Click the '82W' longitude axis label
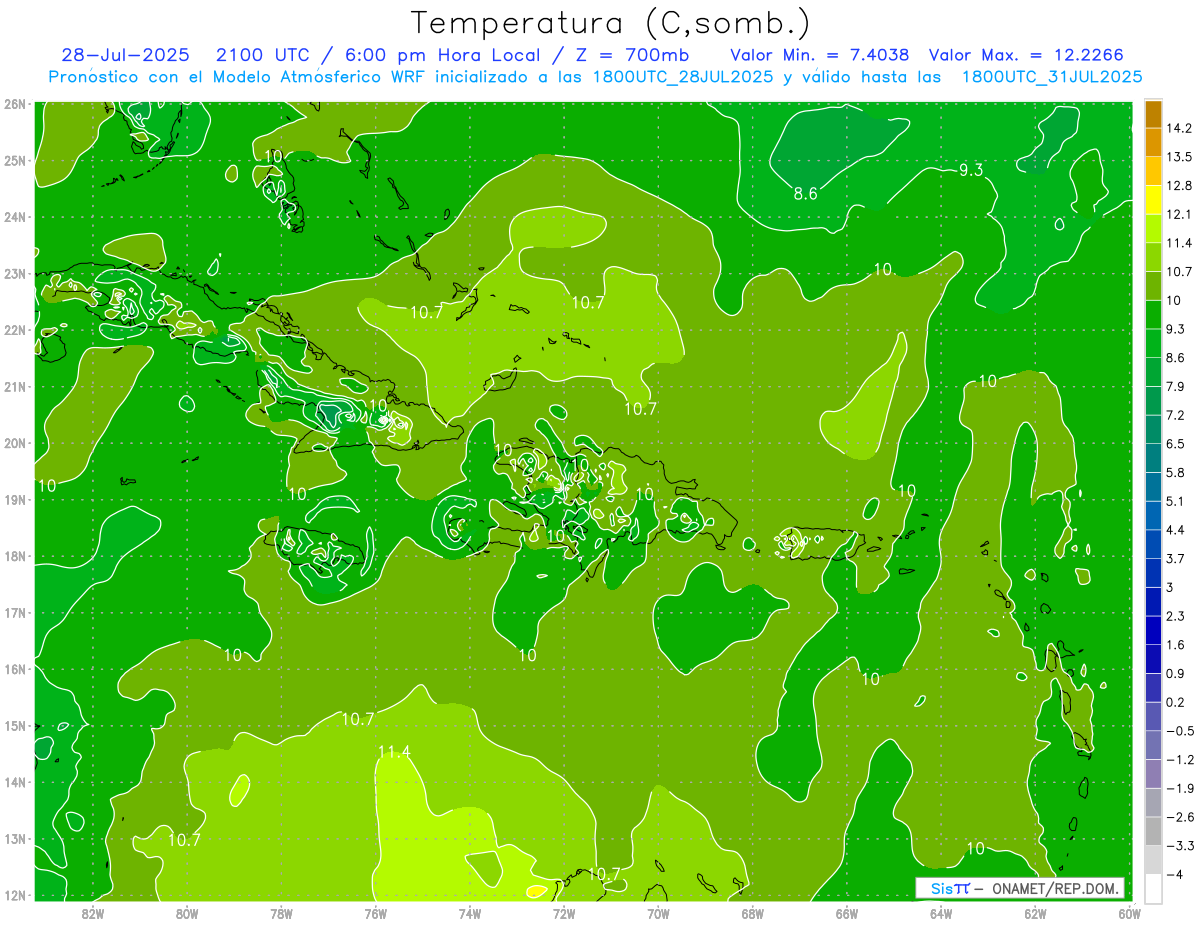The width and height of the screenshot is (1200, 927). pyautogui.click(x=92, y=914)
